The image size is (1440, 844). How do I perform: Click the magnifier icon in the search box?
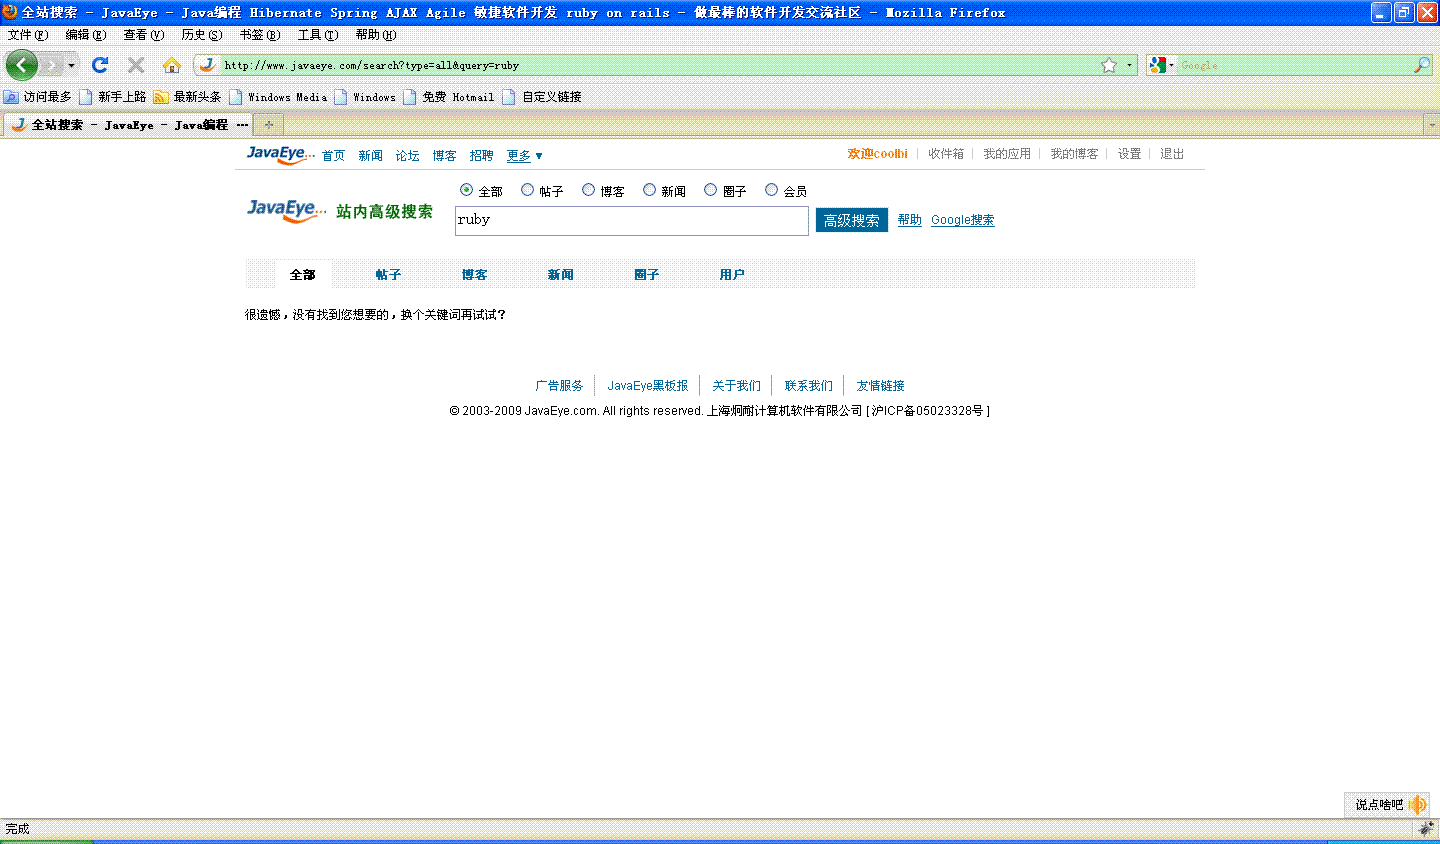click(x=1422, y=65)
